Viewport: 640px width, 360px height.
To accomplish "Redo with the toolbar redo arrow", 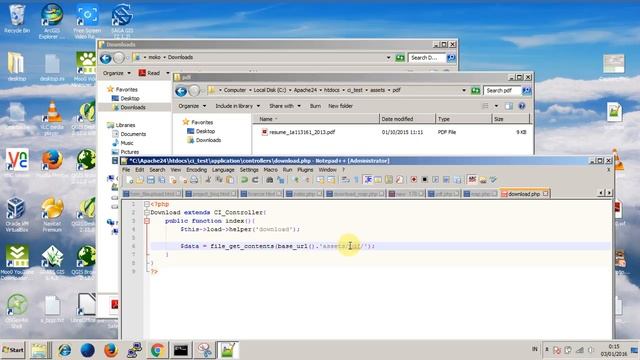I will 255,180.
